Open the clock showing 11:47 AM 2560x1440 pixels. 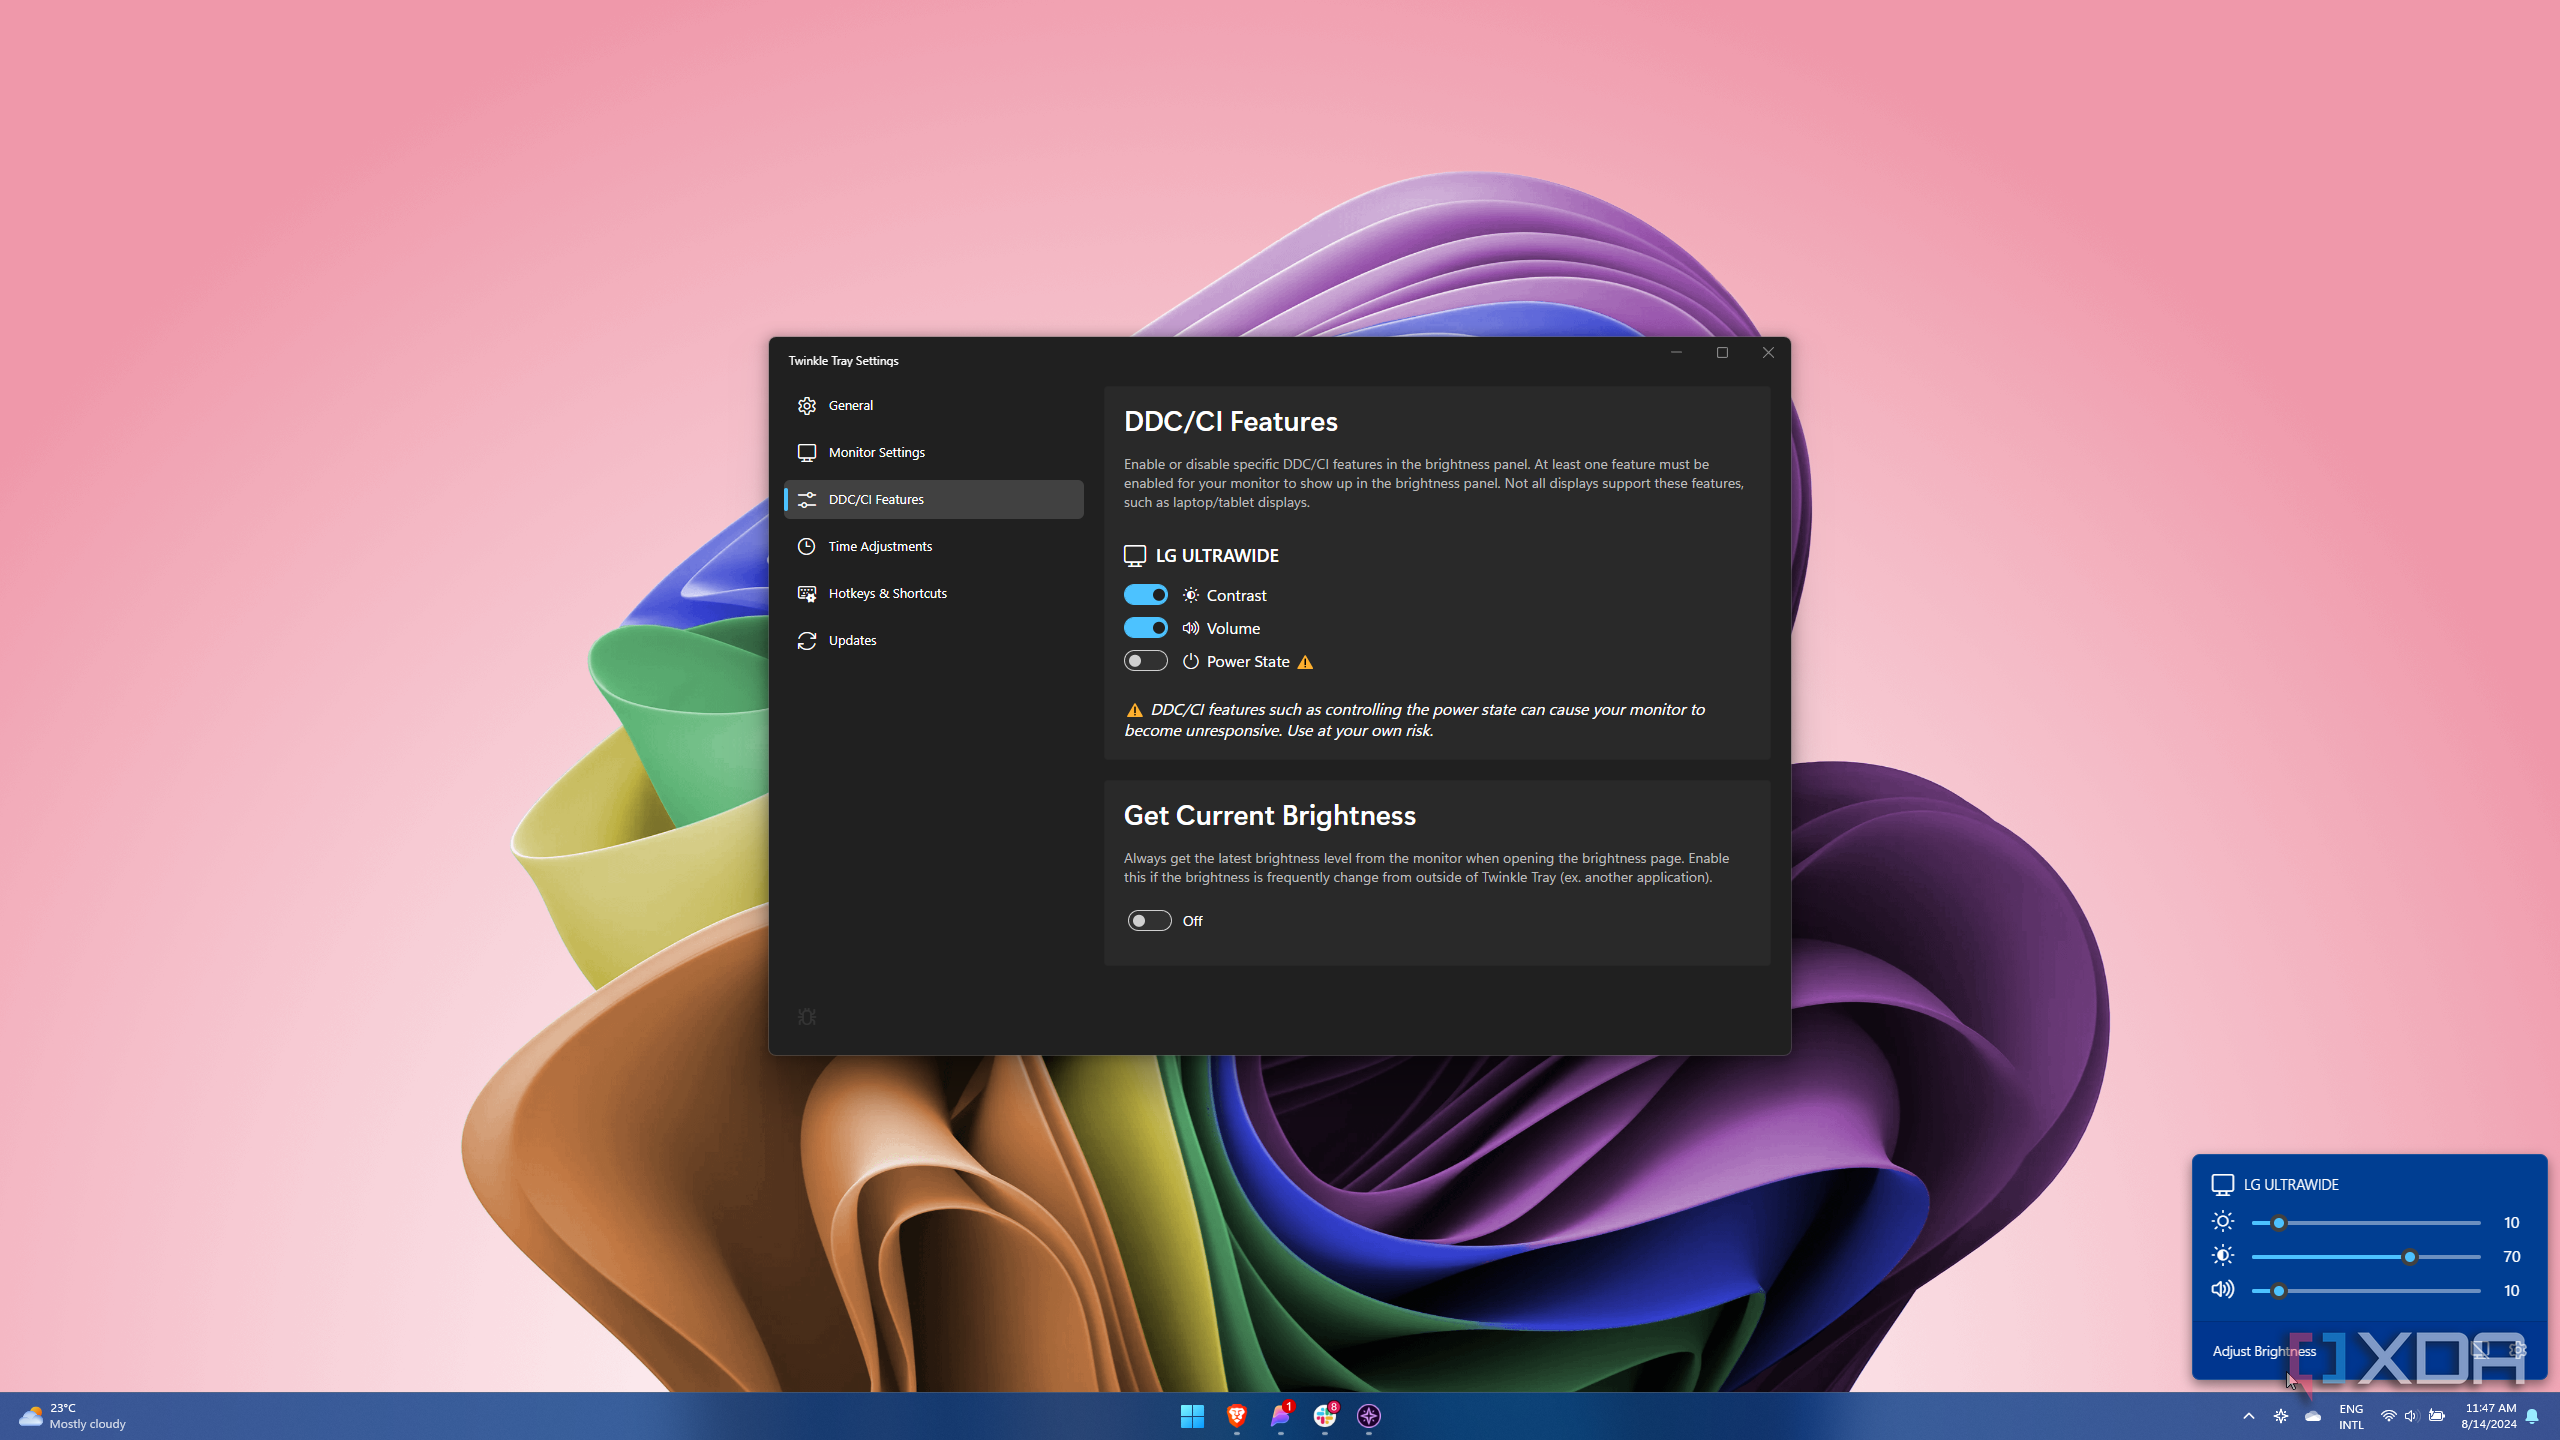(x=2489, y=1416)
